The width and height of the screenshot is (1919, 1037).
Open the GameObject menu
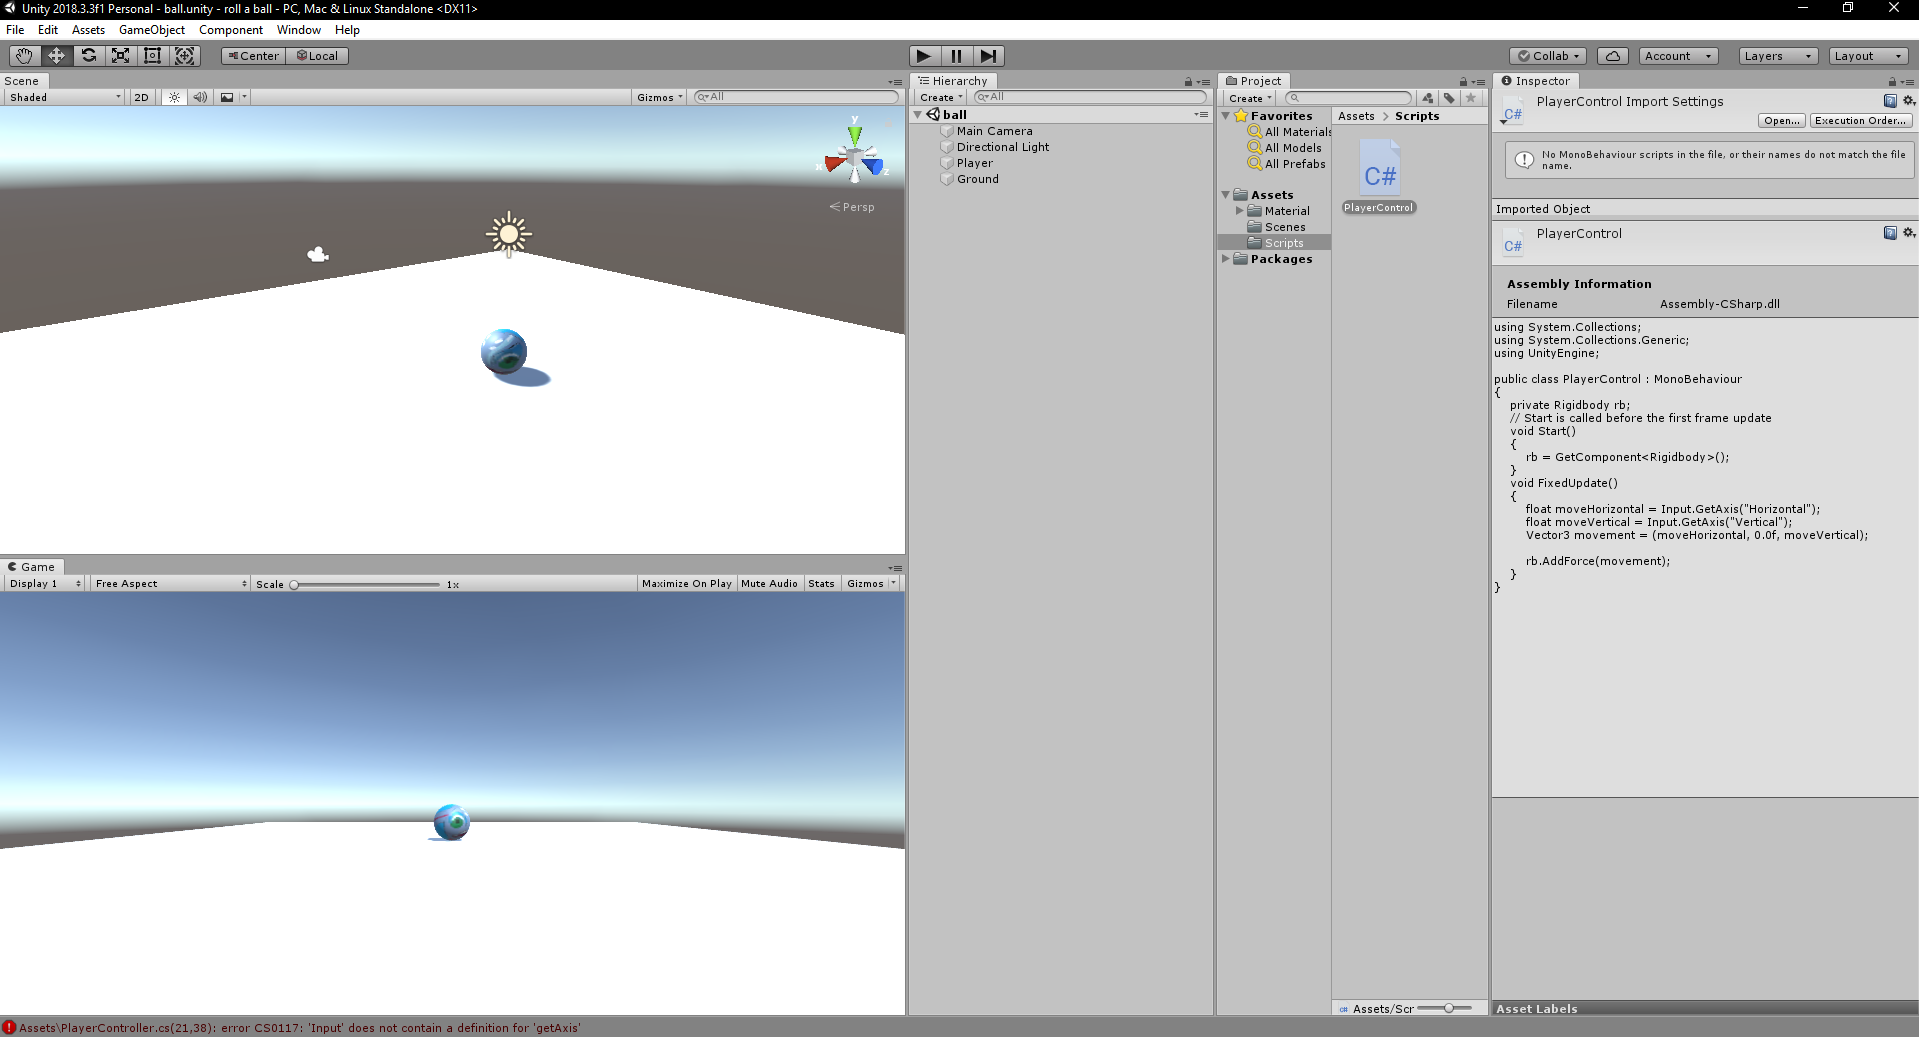coord(152,30)
